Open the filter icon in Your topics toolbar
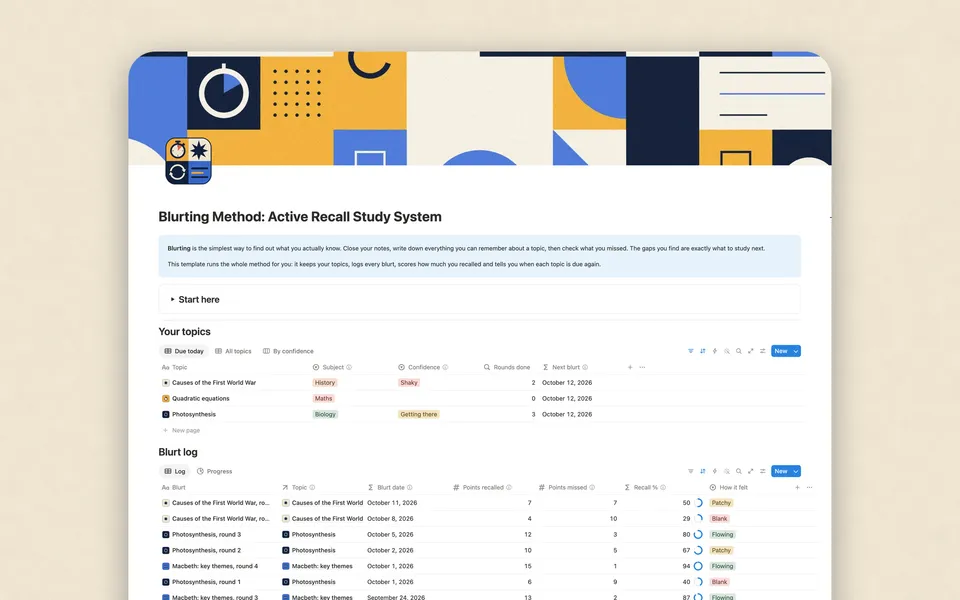Image resolution: width=960 pixels, height=600 pixels. click(691, 351)
